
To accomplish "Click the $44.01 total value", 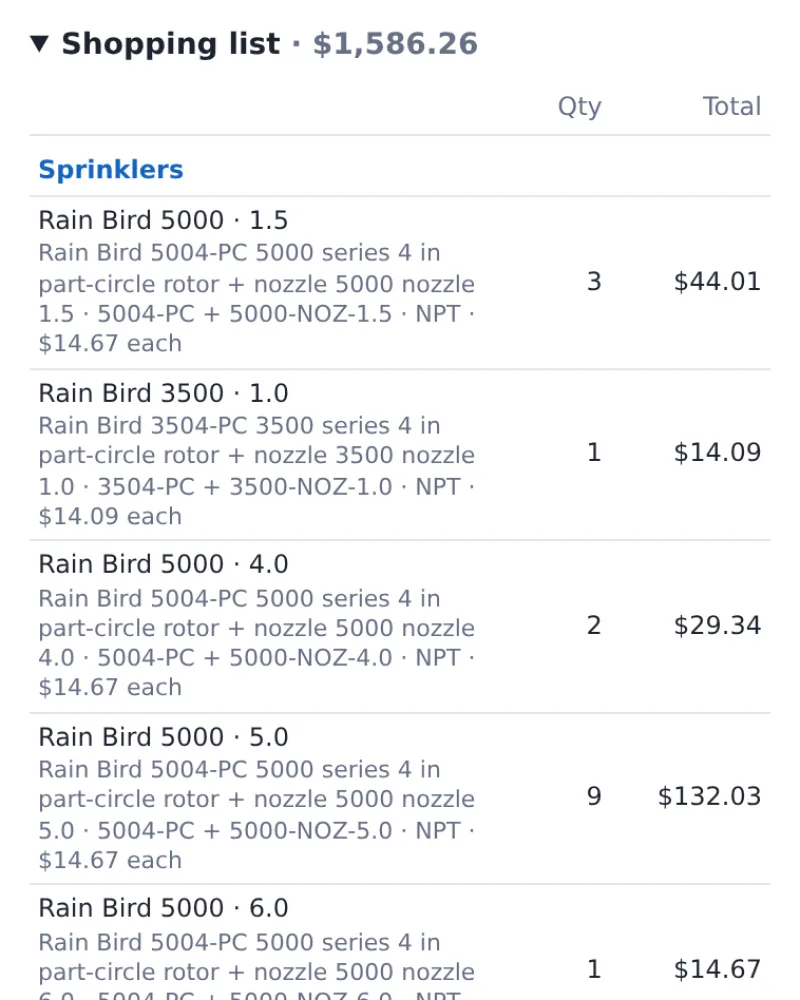I will pyautogui.click(x=717, y=281).
